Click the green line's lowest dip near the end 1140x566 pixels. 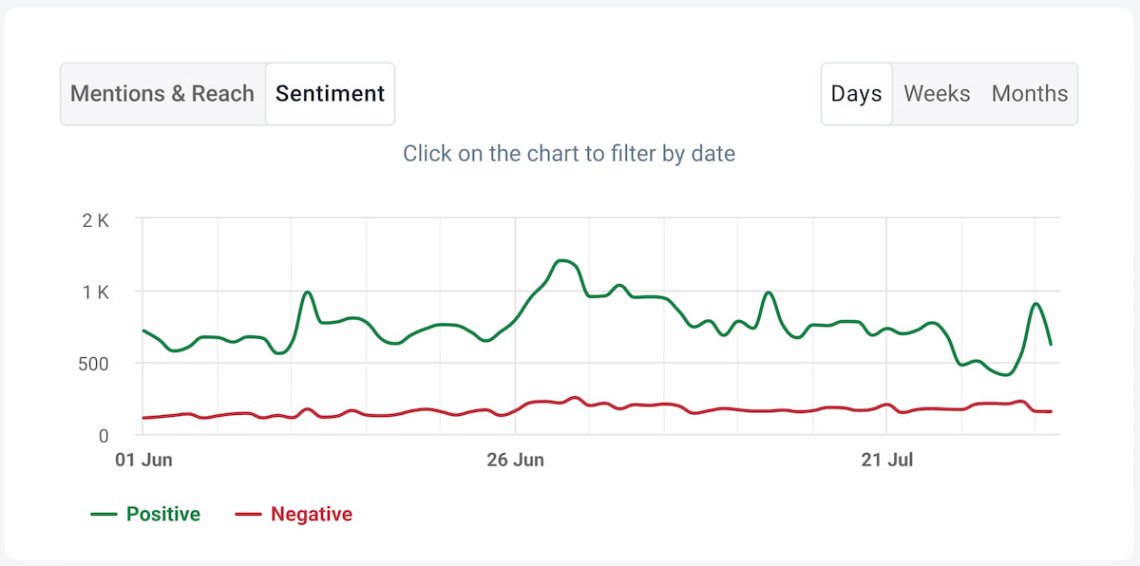click(1005, 374)
